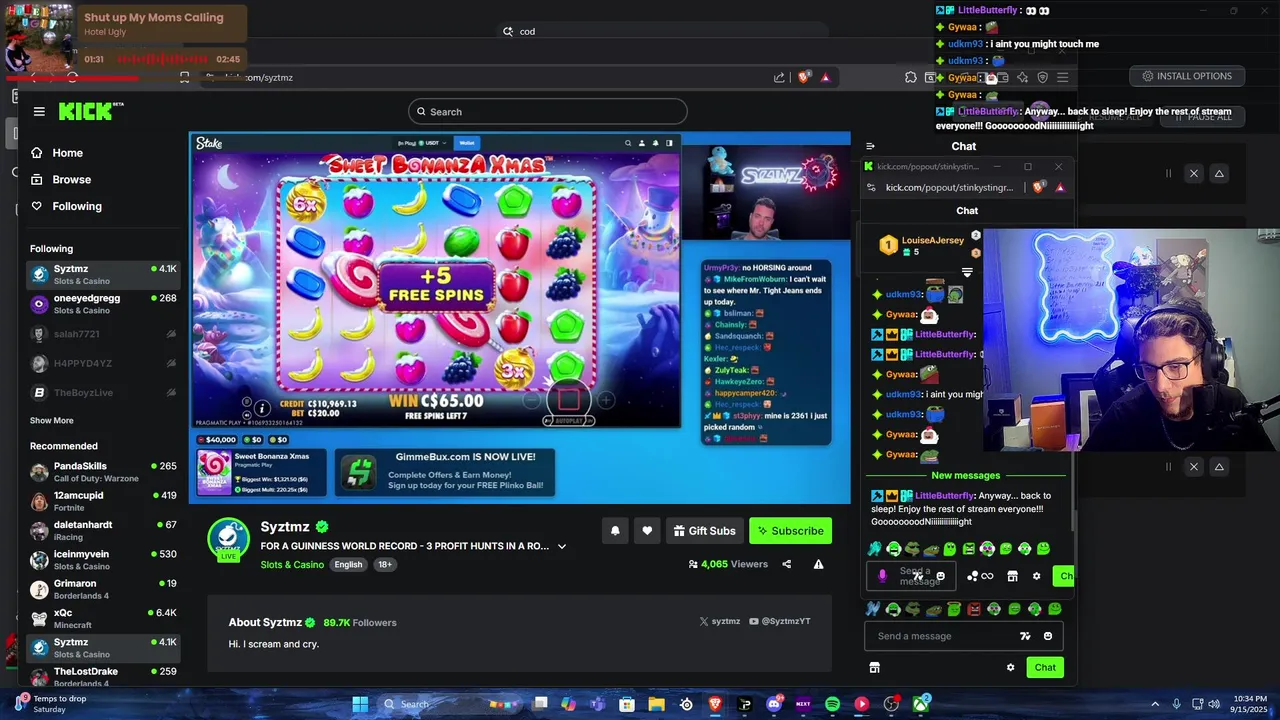
Task: Select offline channel salah7721
Action: pos(104,334)
